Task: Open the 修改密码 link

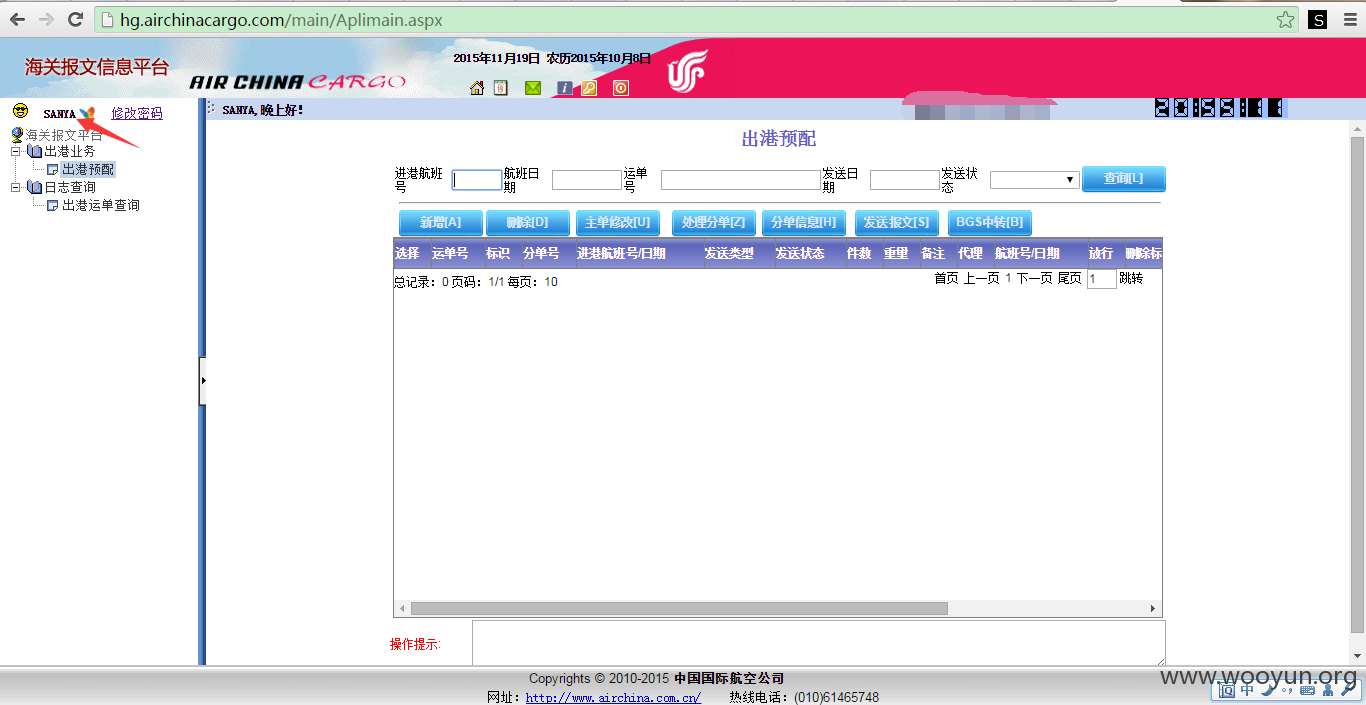Action: click(x=137, y=114)
